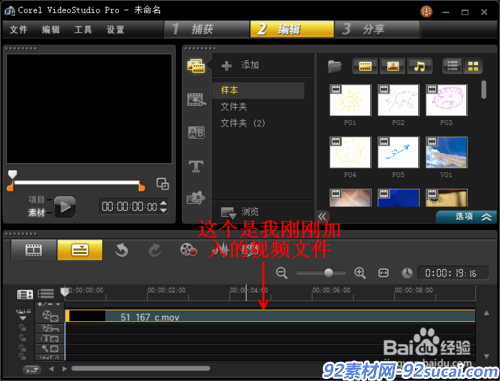Click the timeline zoom slider handle
Image resolution: width=500 pixels, height=381 pixels.
coord(329,273)
